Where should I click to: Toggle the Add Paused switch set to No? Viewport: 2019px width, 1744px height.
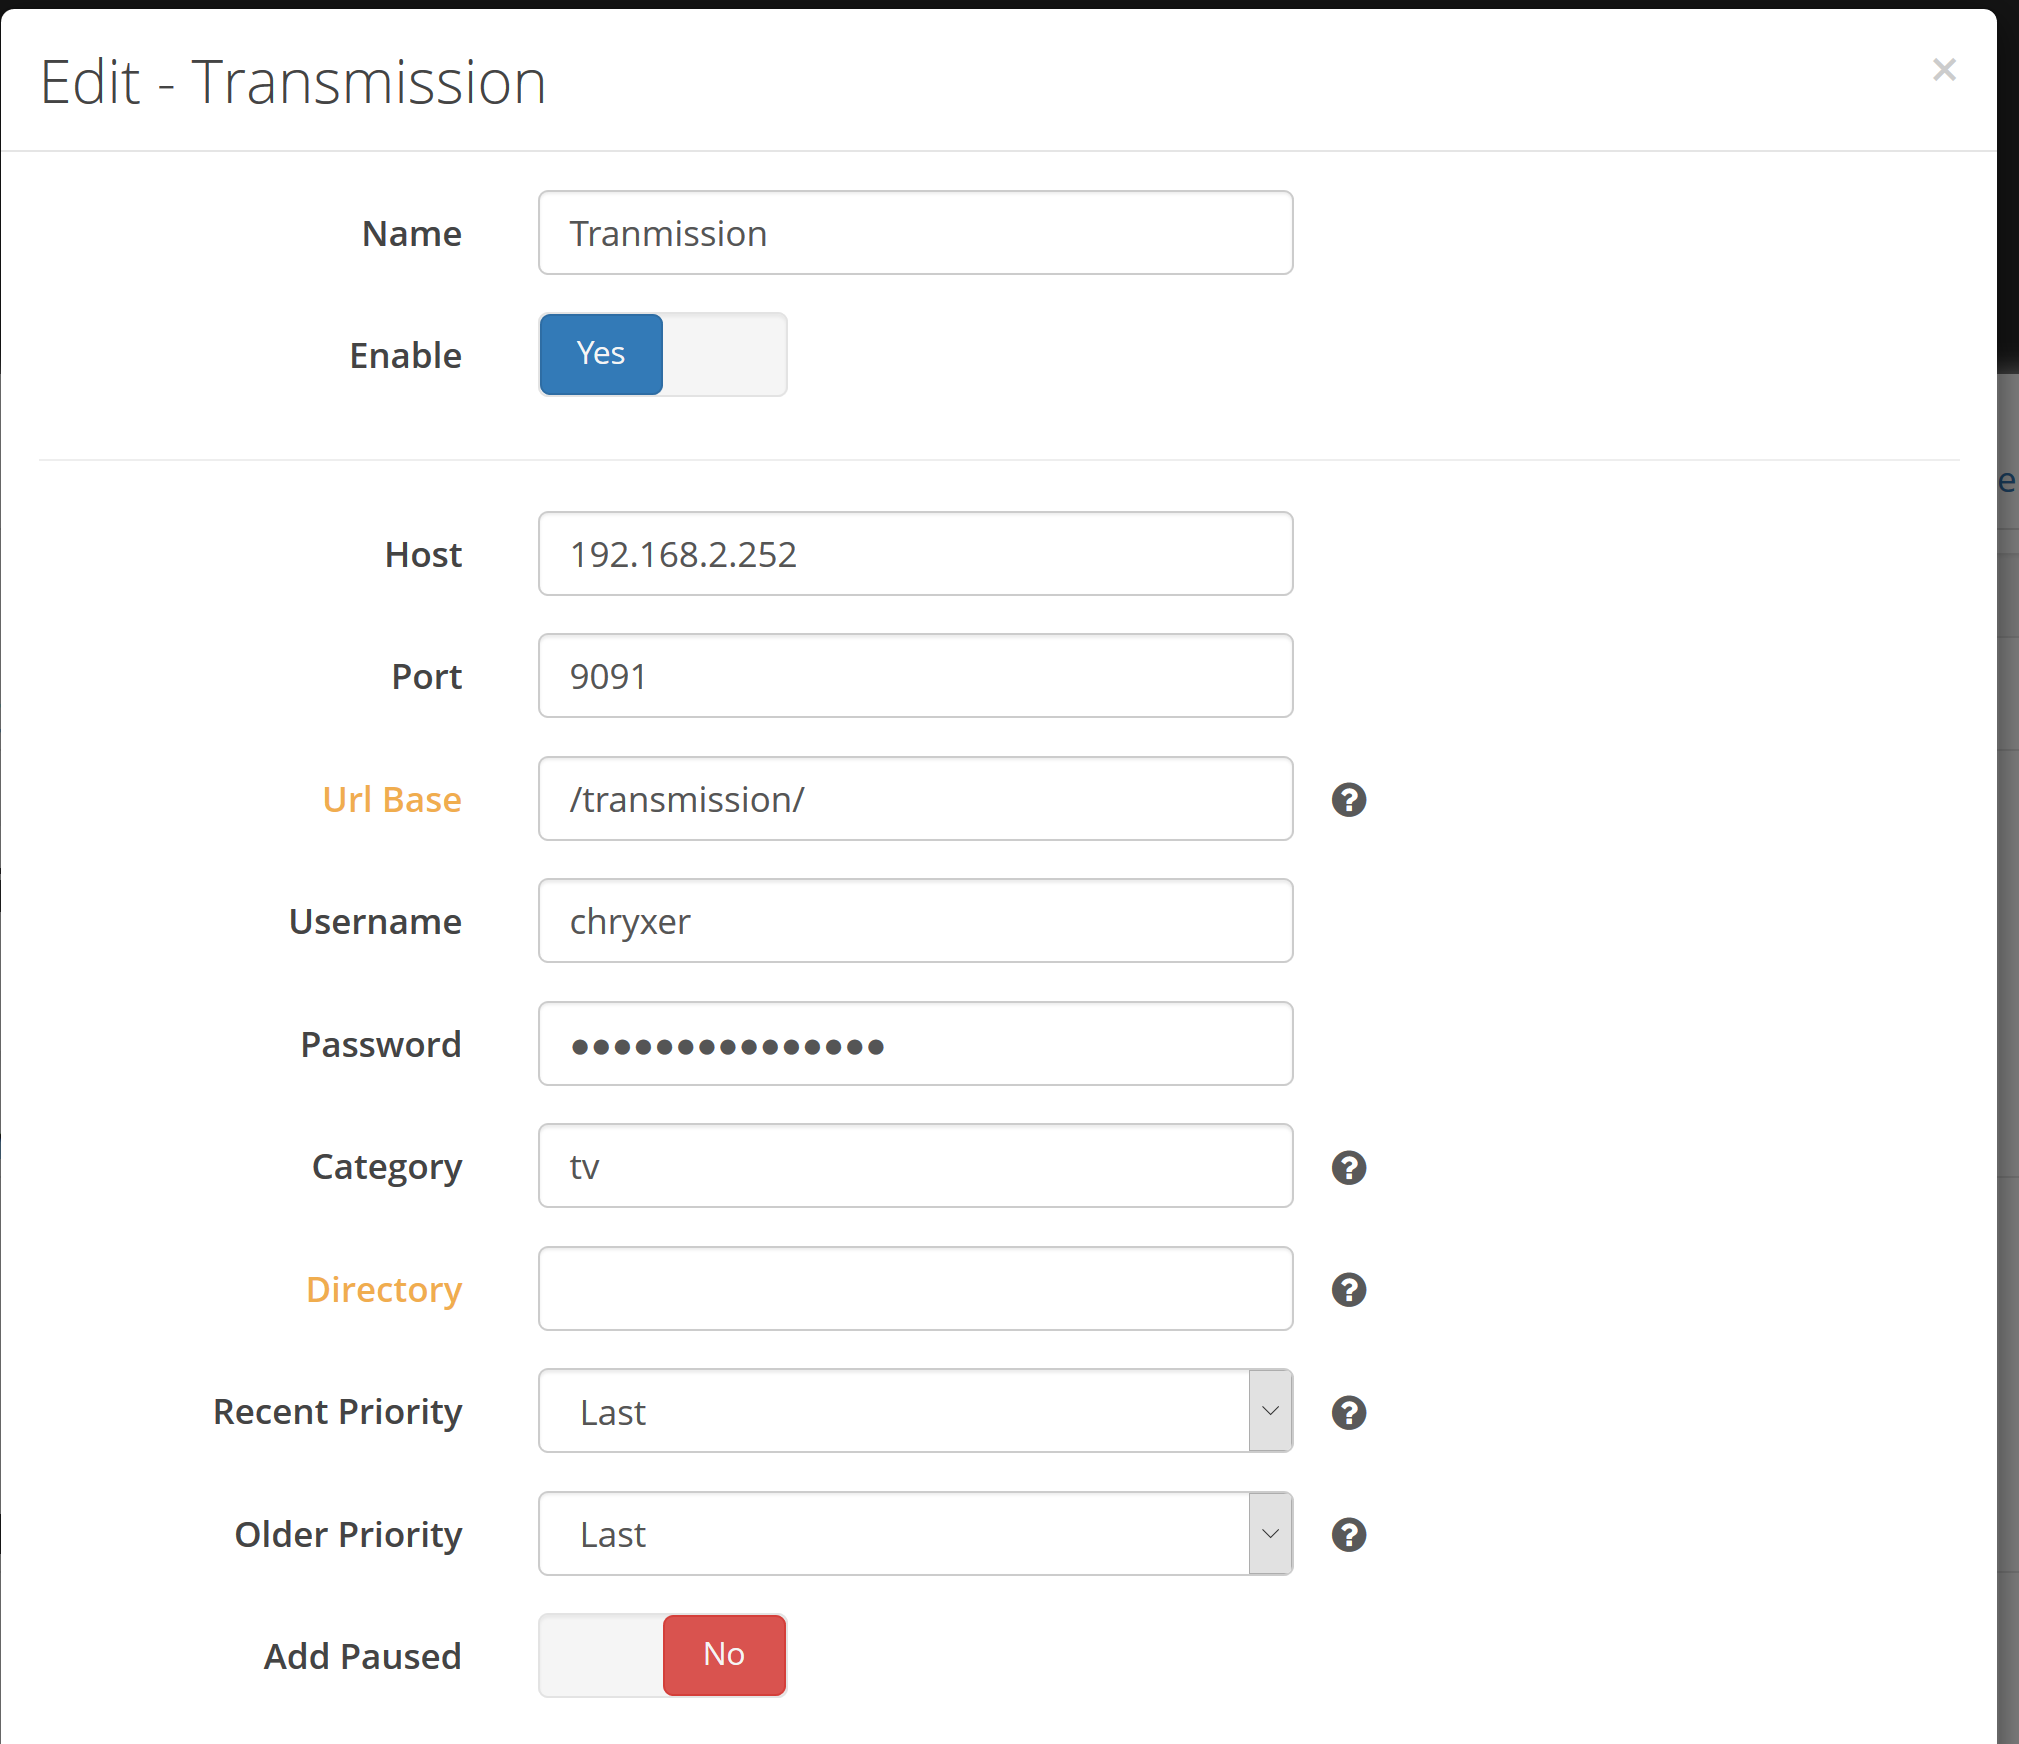coord(662,1655)
